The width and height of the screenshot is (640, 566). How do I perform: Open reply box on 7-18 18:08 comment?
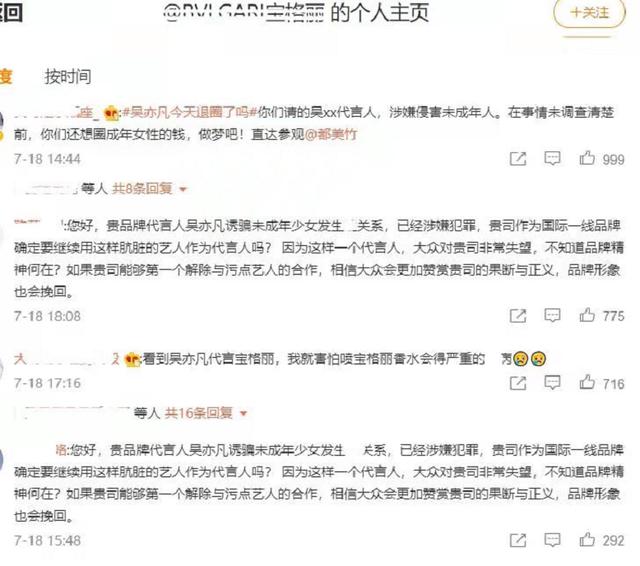pyautogui.click(x=552, y=315)
